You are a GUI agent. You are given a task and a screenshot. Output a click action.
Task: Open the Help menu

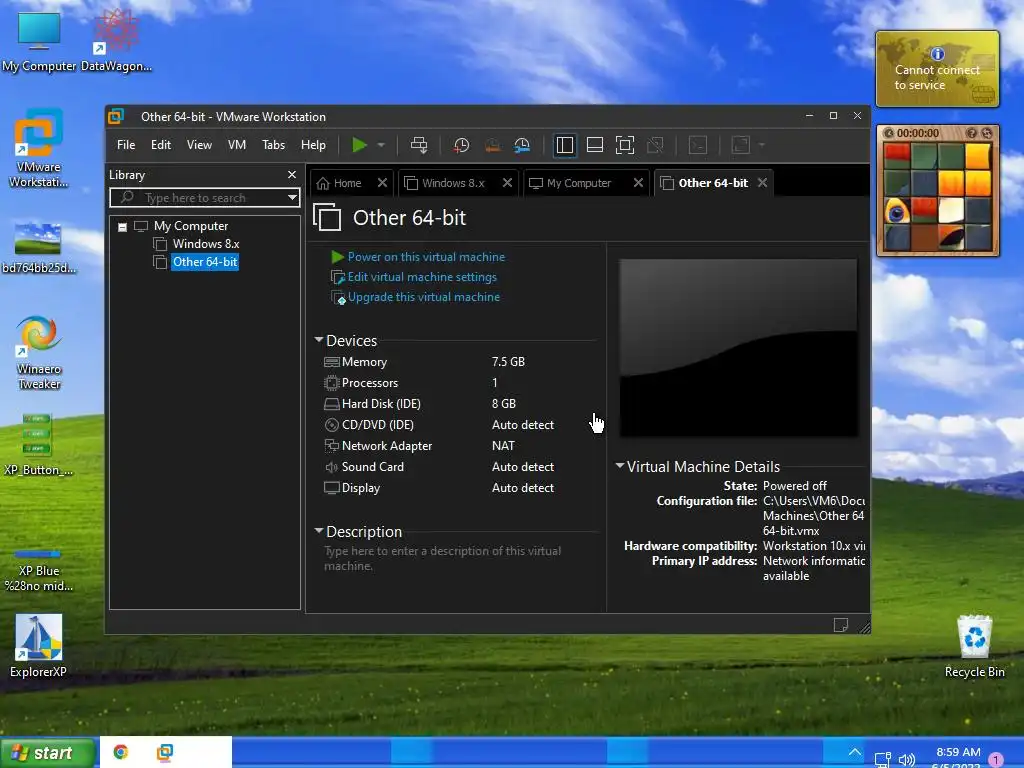(x=313, y=145)
